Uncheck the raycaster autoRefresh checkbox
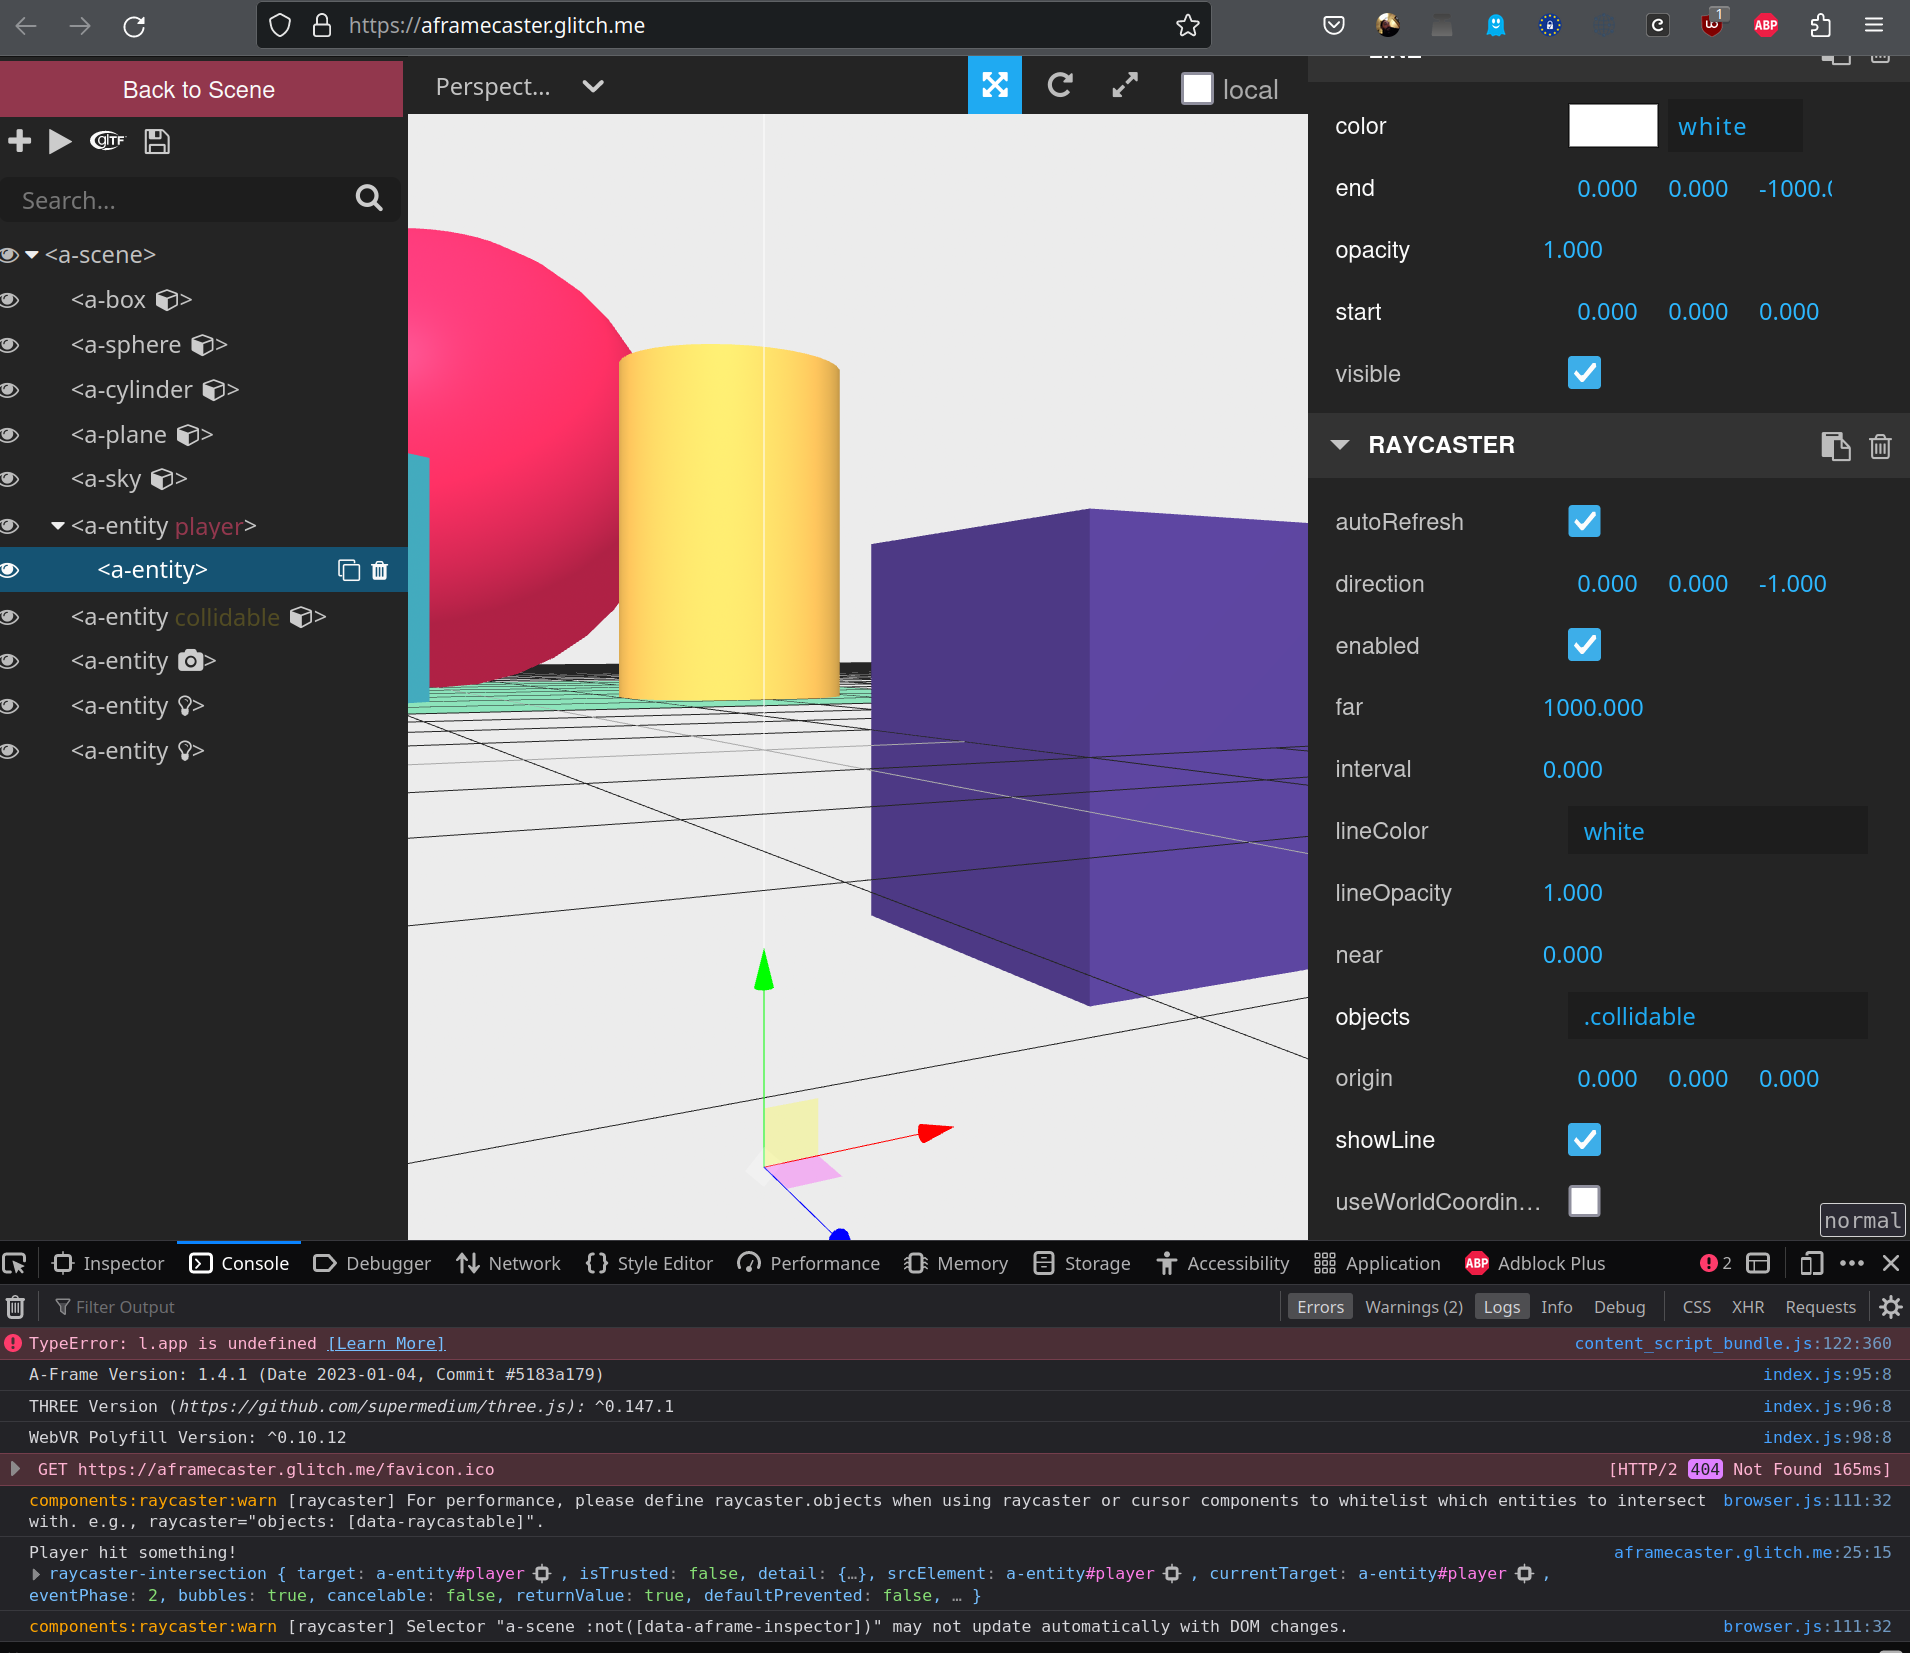This screenshot has width=1910, height=1653. [1584, 520]
